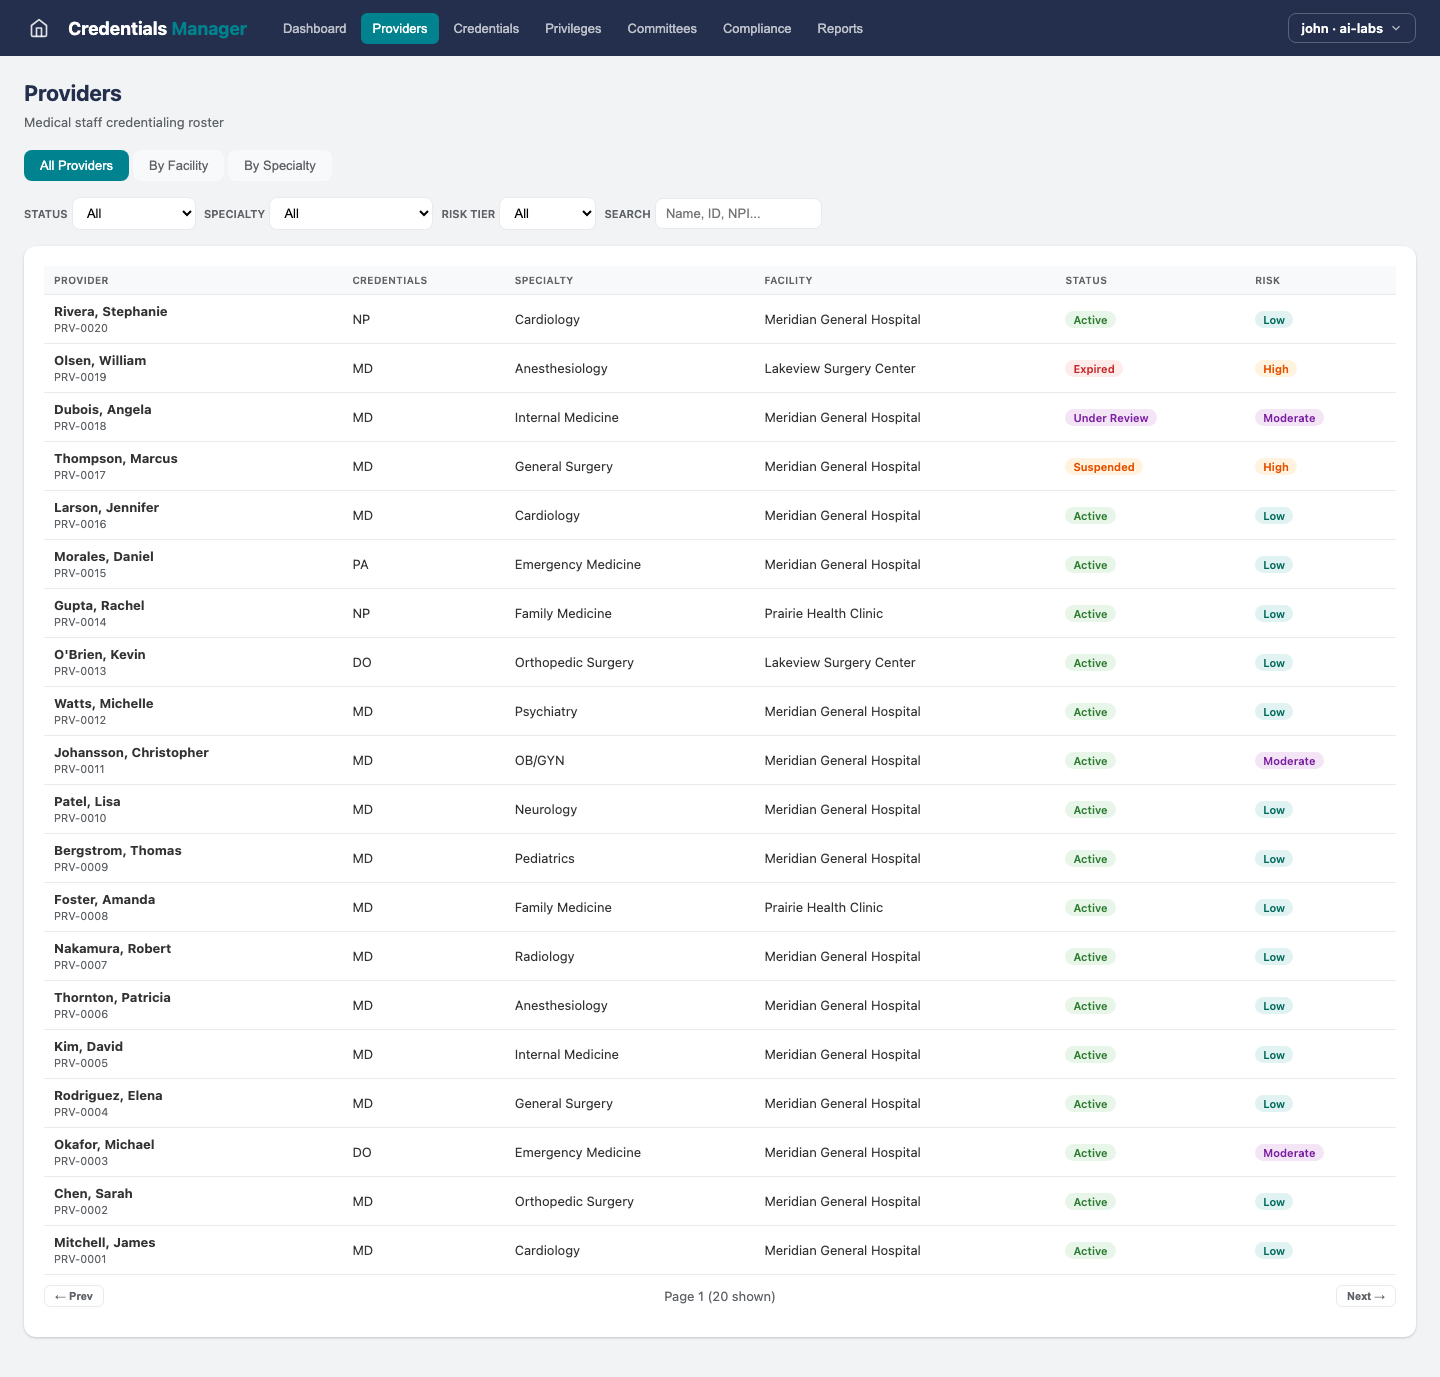
Task: Click the Under Review badge for Dubois, Angela
Action: [x=1110, y=417]
